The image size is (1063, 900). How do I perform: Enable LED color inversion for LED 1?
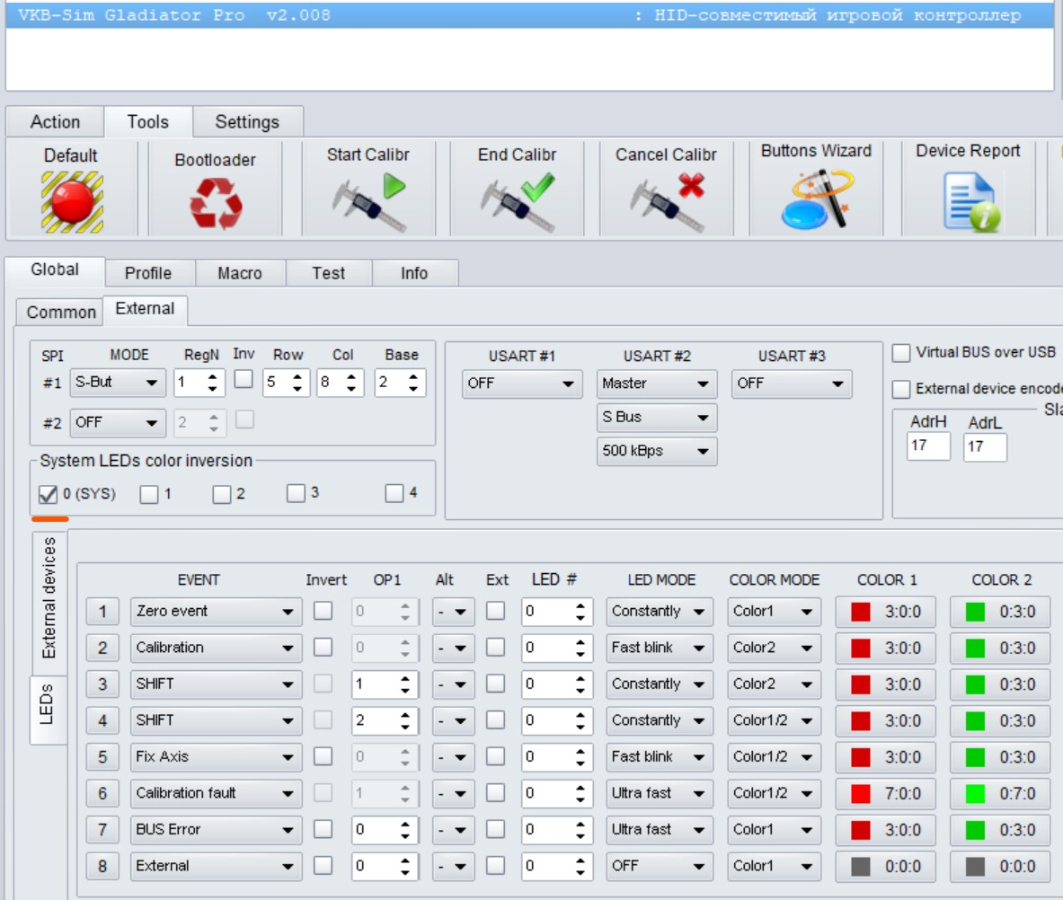point(148,494)
